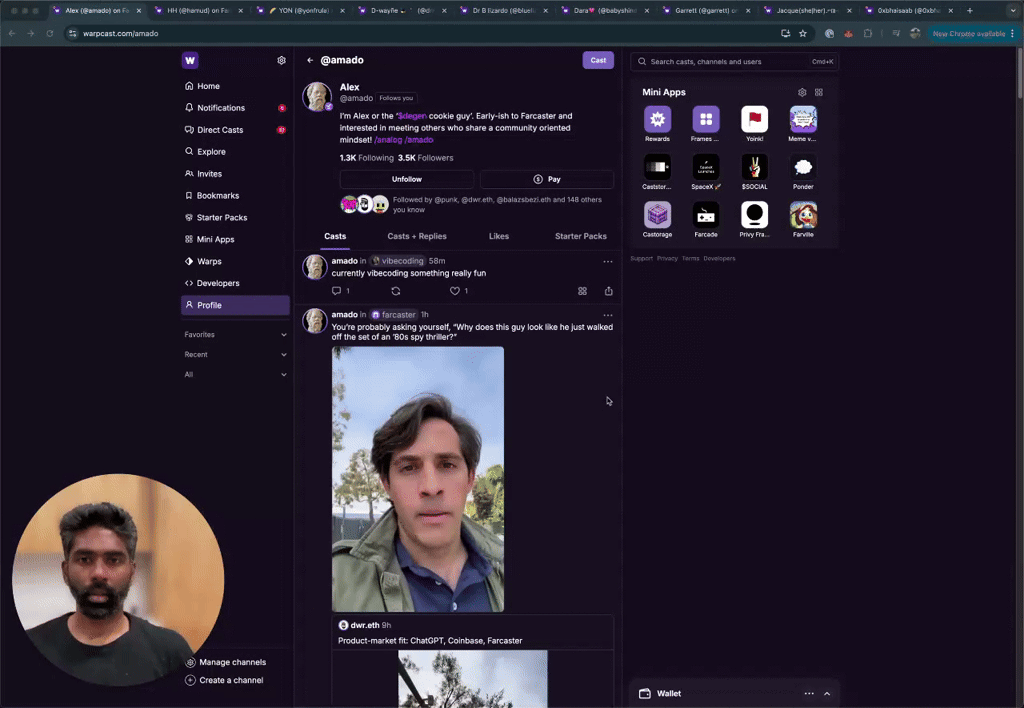Open frames icon on the vibecoding cast

[x=583, y=291]
